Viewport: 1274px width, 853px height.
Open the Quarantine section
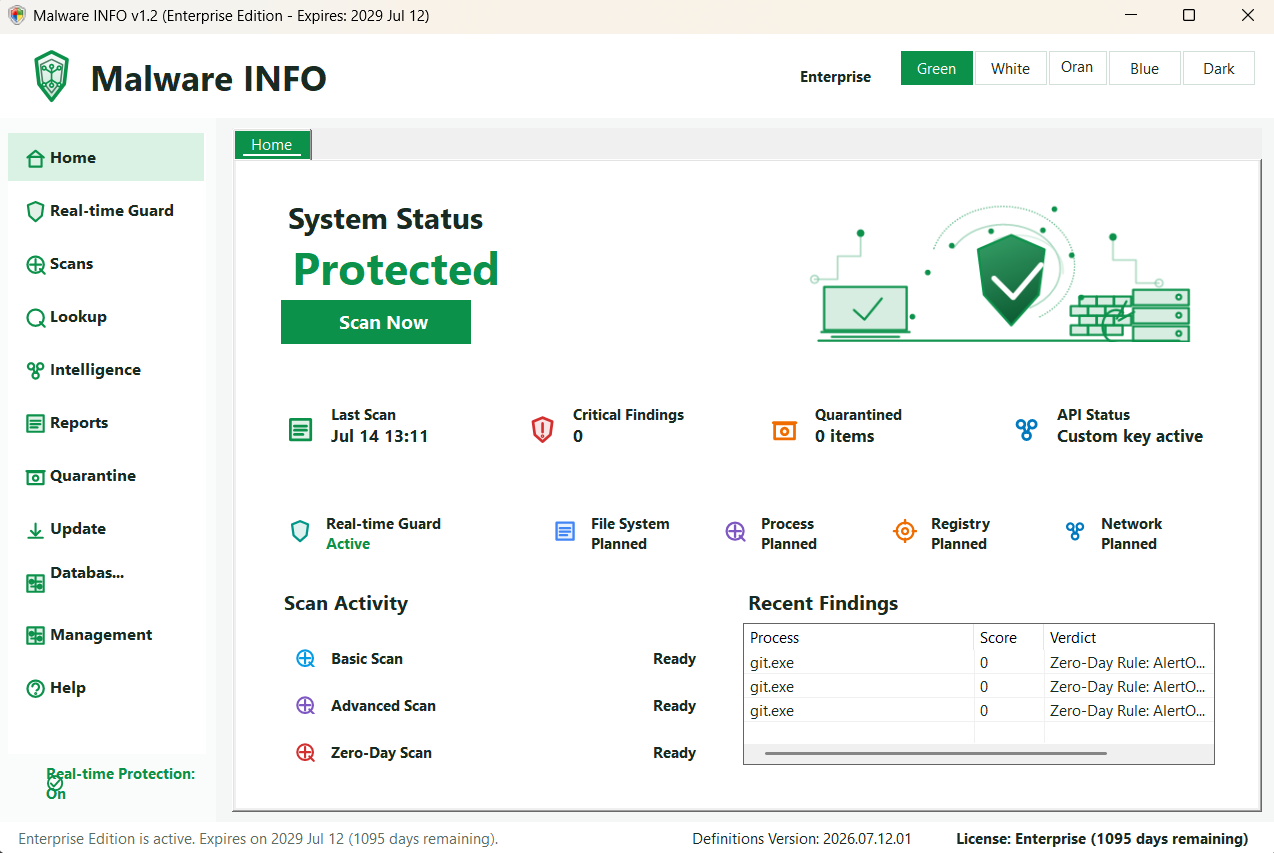point(106,476)
